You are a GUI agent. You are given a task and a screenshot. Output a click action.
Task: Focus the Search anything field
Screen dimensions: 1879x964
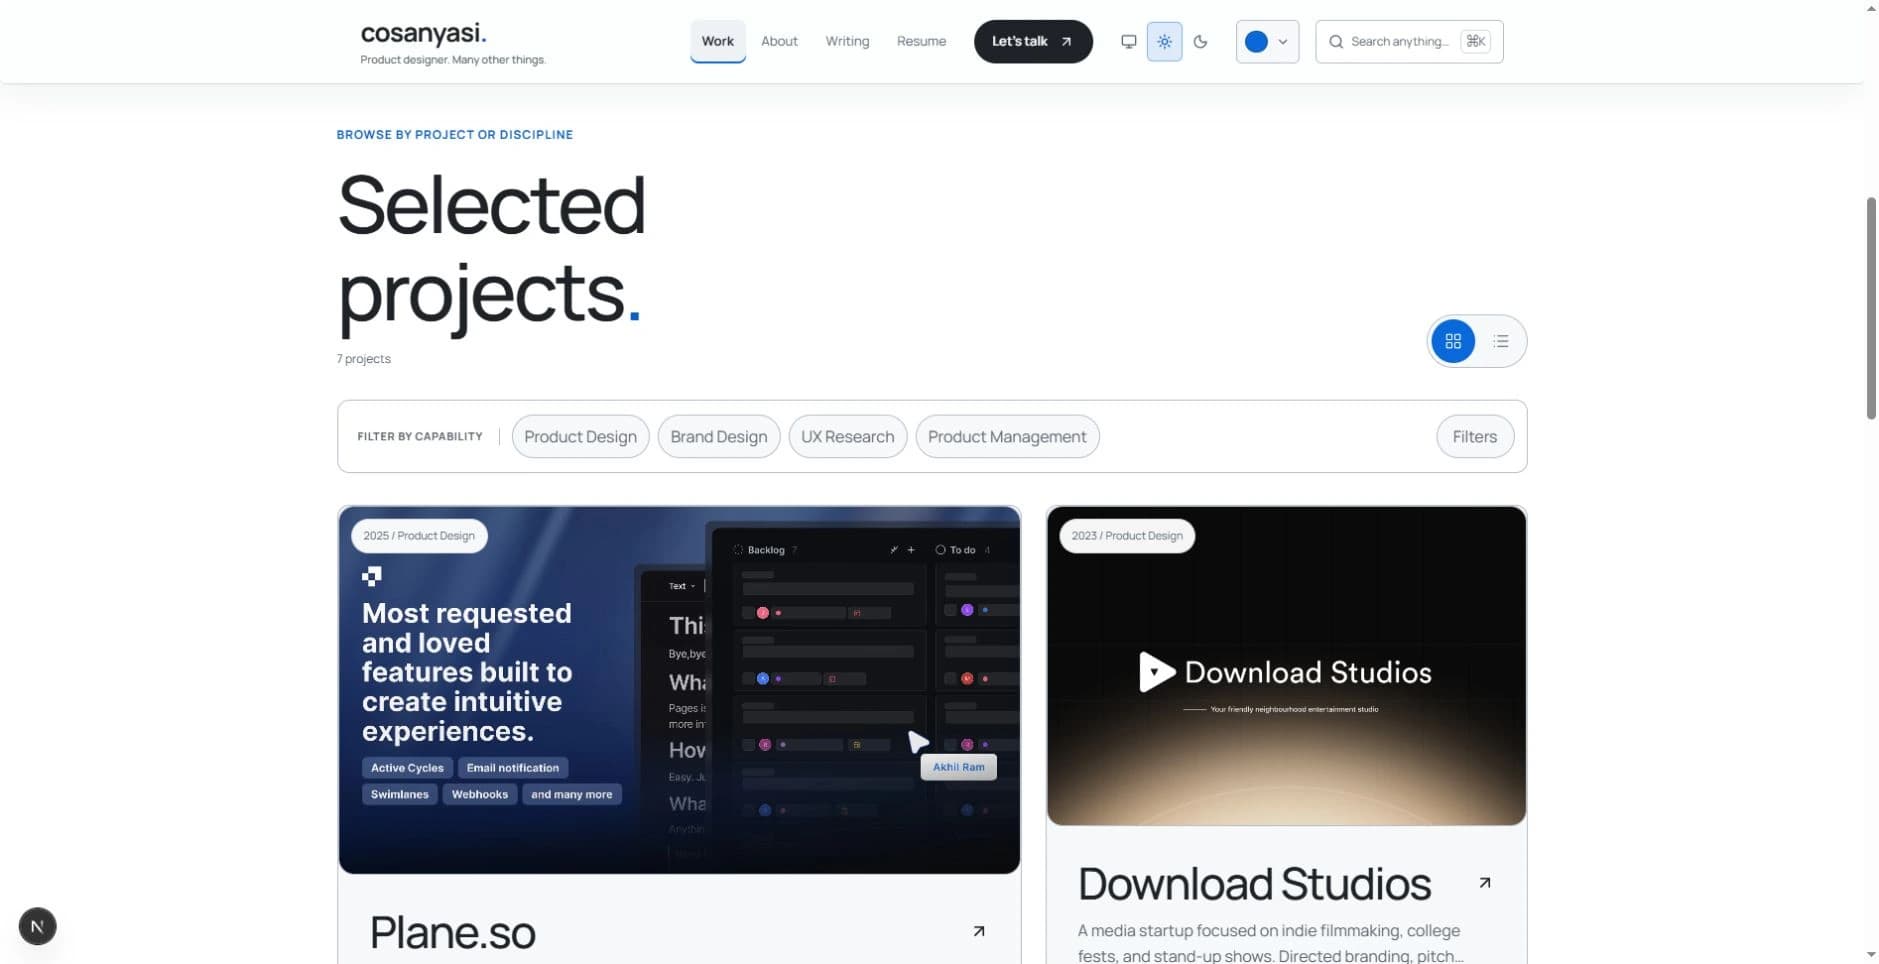tap(1408, 42)
